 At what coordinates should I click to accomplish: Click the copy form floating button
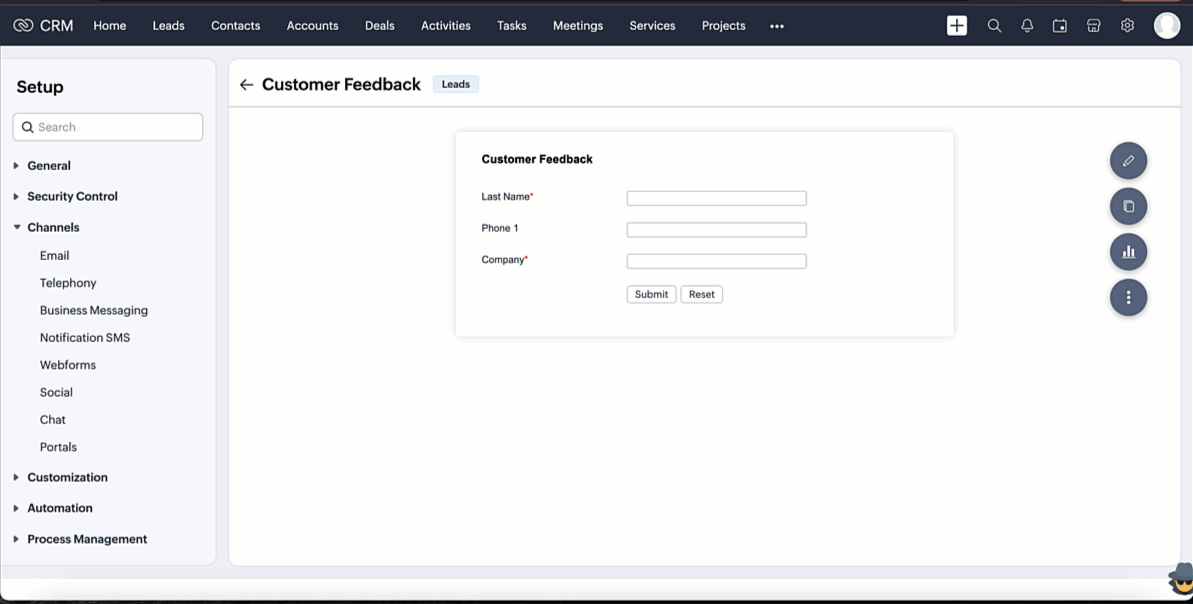pos(1128,206)
